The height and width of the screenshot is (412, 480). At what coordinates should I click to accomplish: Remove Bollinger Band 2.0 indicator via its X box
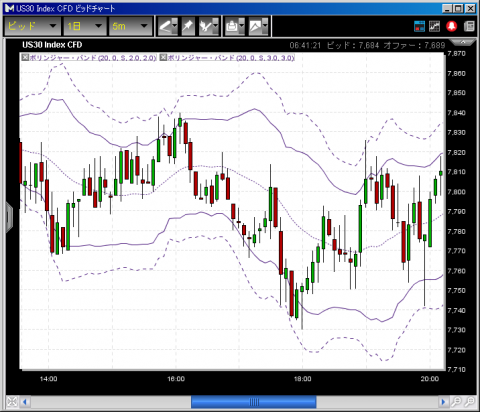click(25, 57)
